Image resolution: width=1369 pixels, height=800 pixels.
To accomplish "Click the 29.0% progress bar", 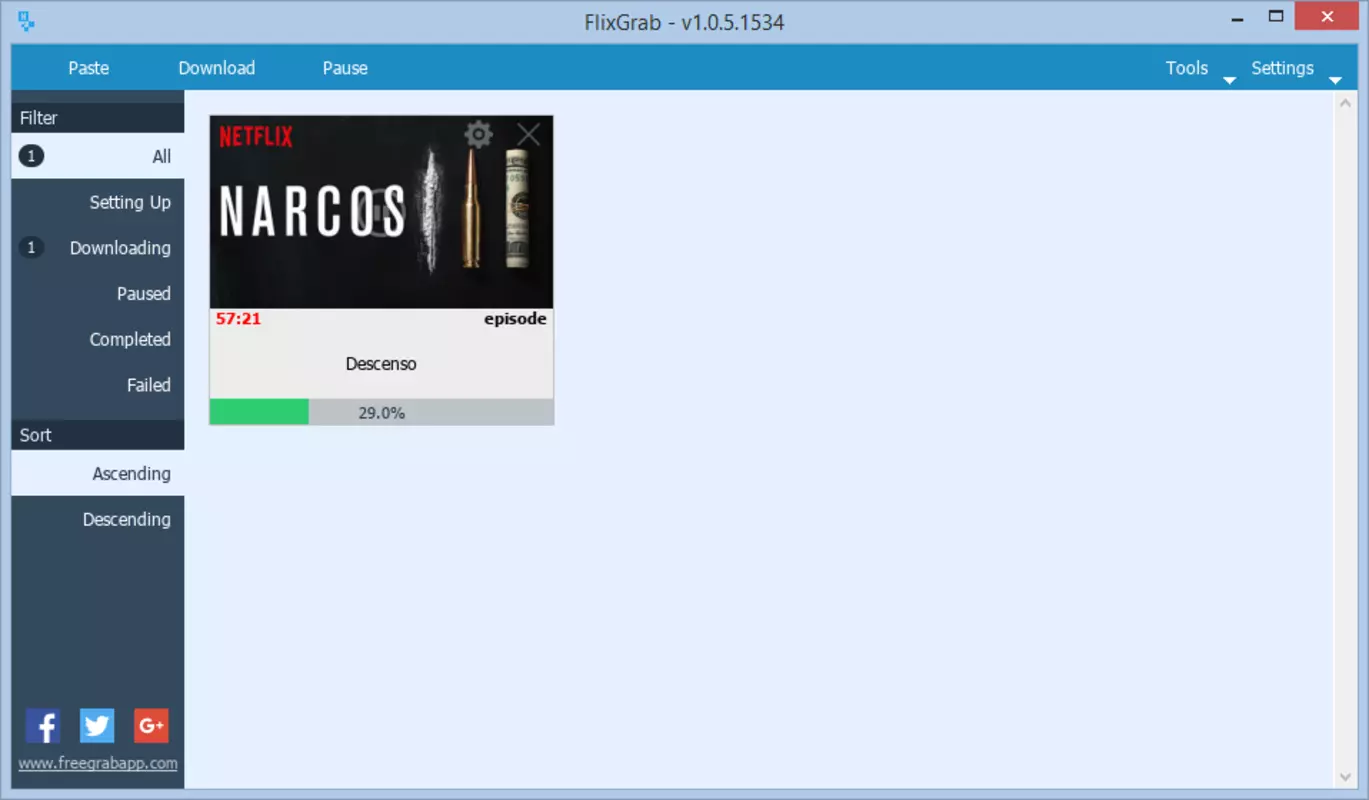I will point(381,412).
